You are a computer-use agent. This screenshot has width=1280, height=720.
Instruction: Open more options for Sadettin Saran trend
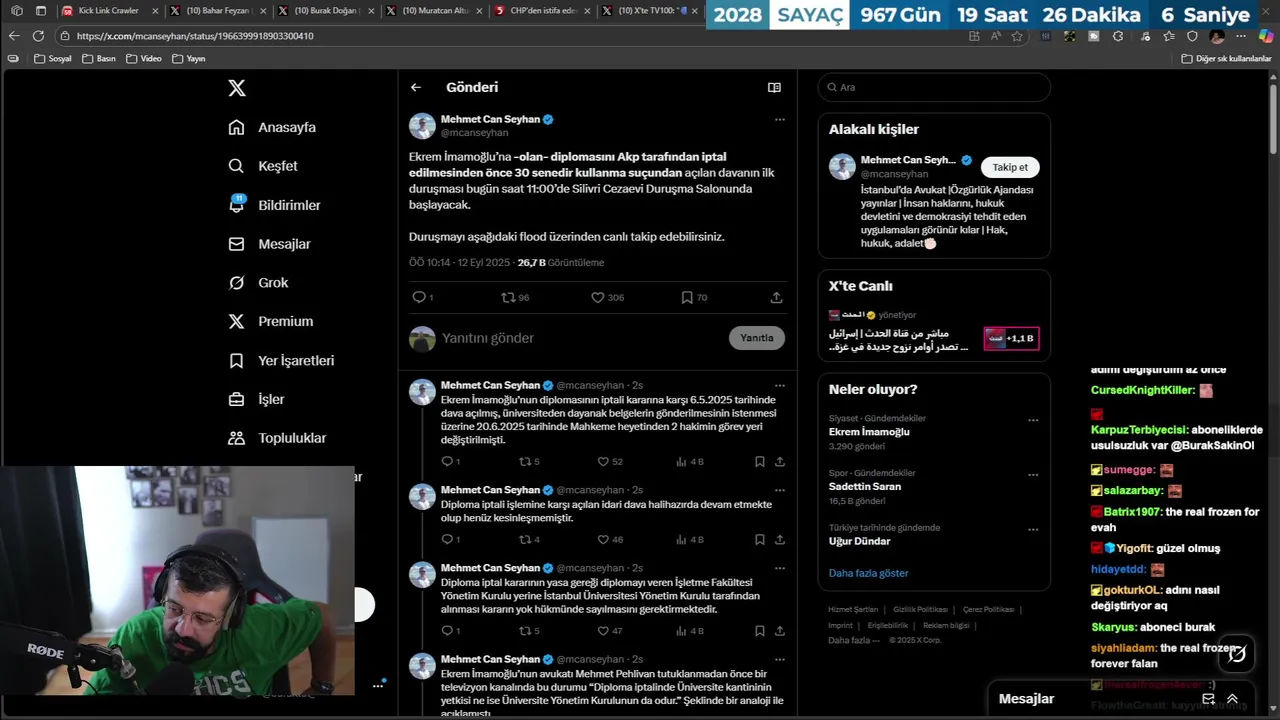(1033, 474)
